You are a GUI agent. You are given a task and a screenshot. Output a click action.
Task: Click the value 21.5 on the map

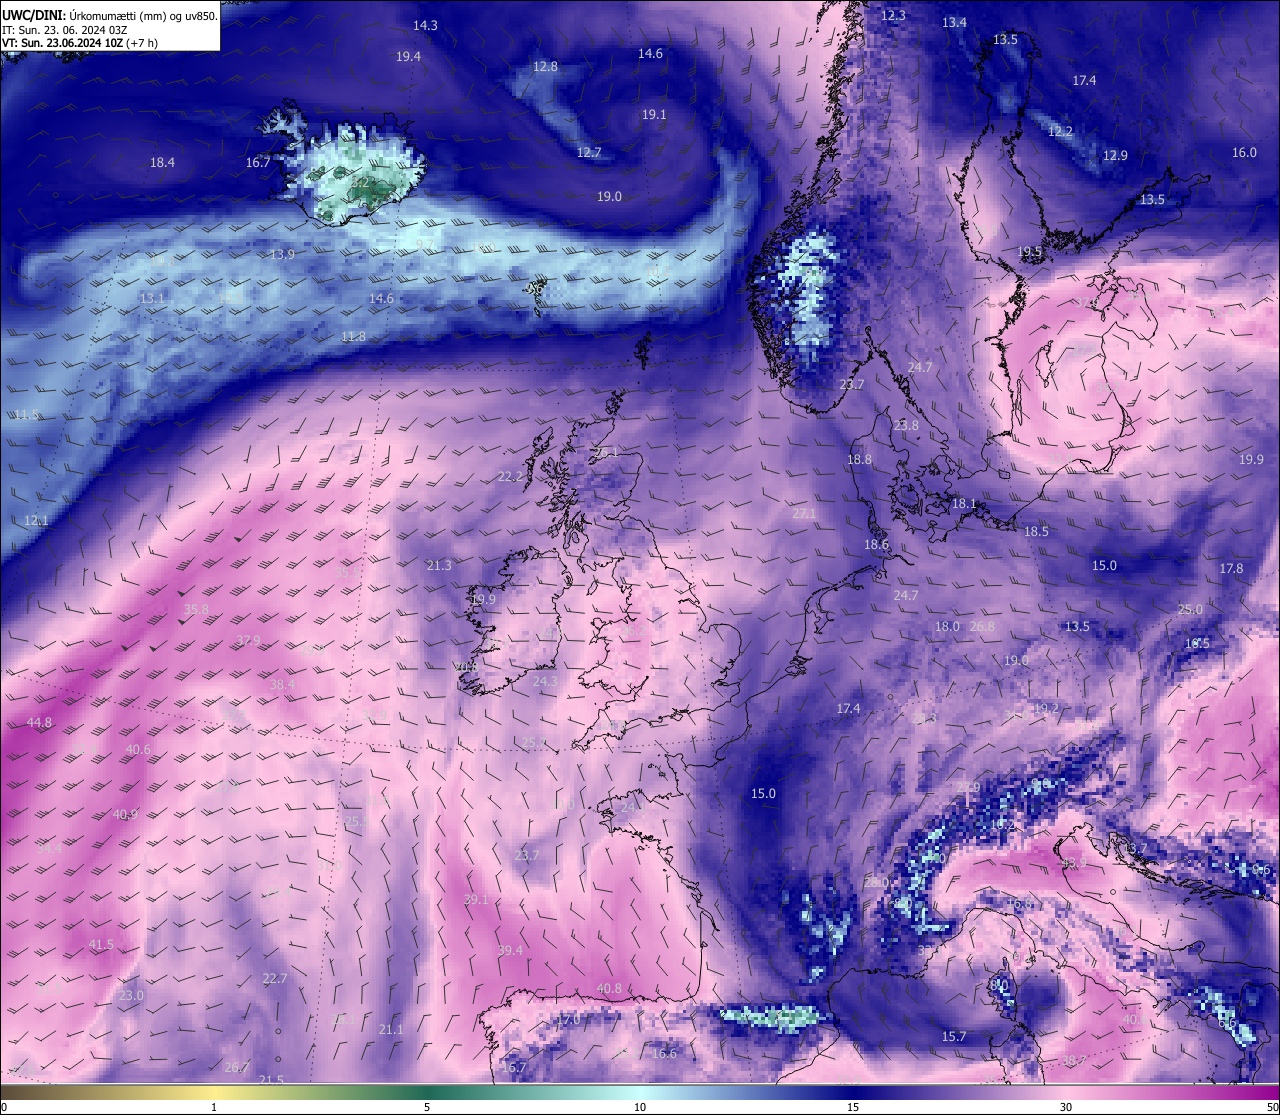coord(271,1080)
